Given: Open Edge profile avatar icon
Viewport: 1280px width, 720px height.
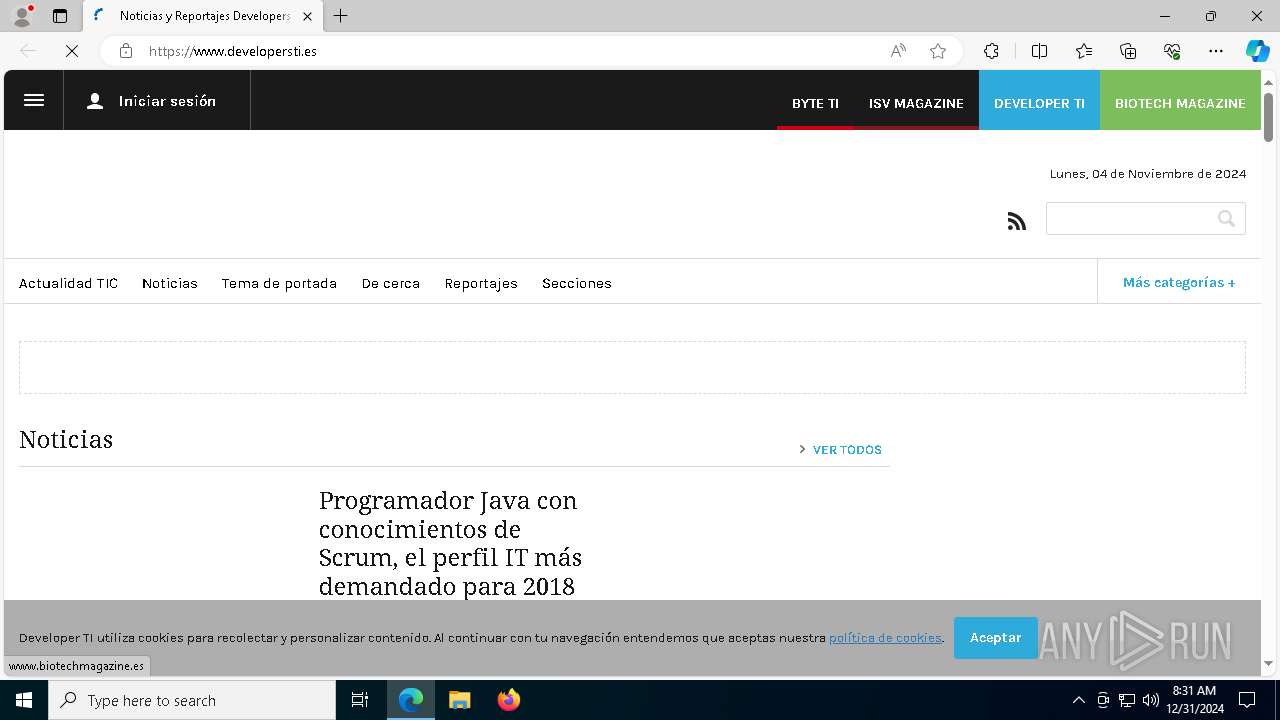Looking at the screenshot, I should coord(22,16).
